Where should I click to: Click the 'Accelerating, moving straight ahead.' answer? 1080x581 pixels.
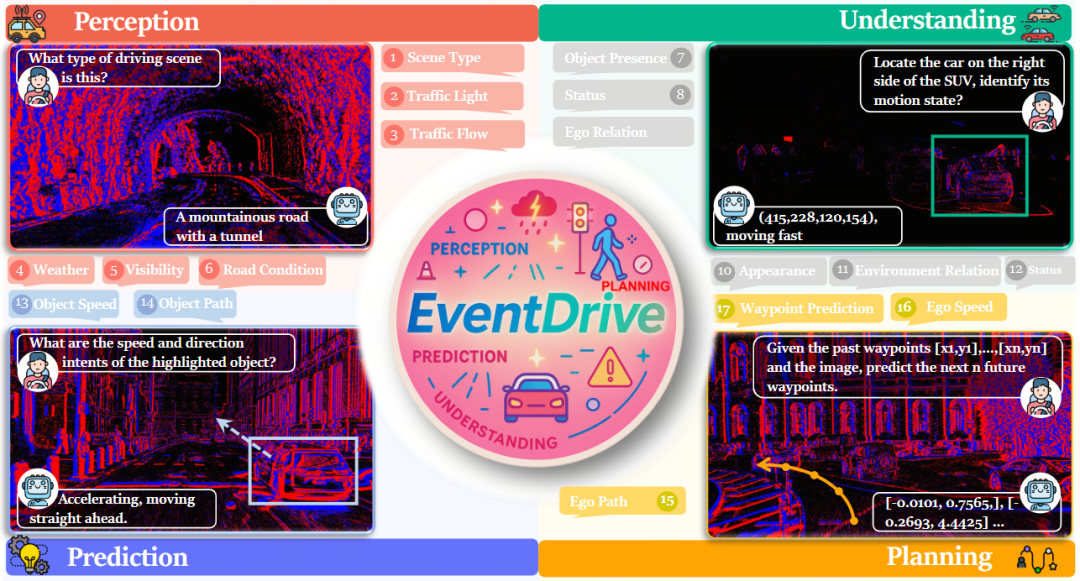pyautogui.click(x=116, y=508)
